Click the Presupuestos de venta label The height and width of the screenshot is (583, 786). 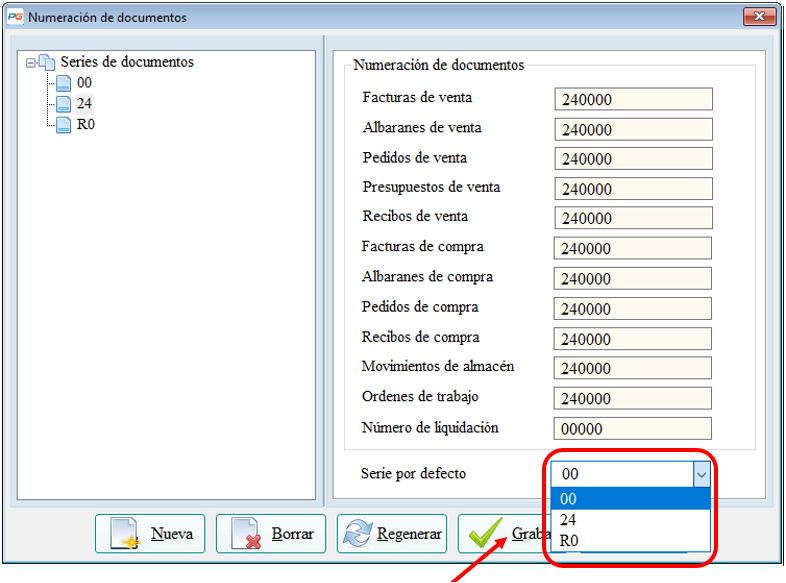click(432, 187)
